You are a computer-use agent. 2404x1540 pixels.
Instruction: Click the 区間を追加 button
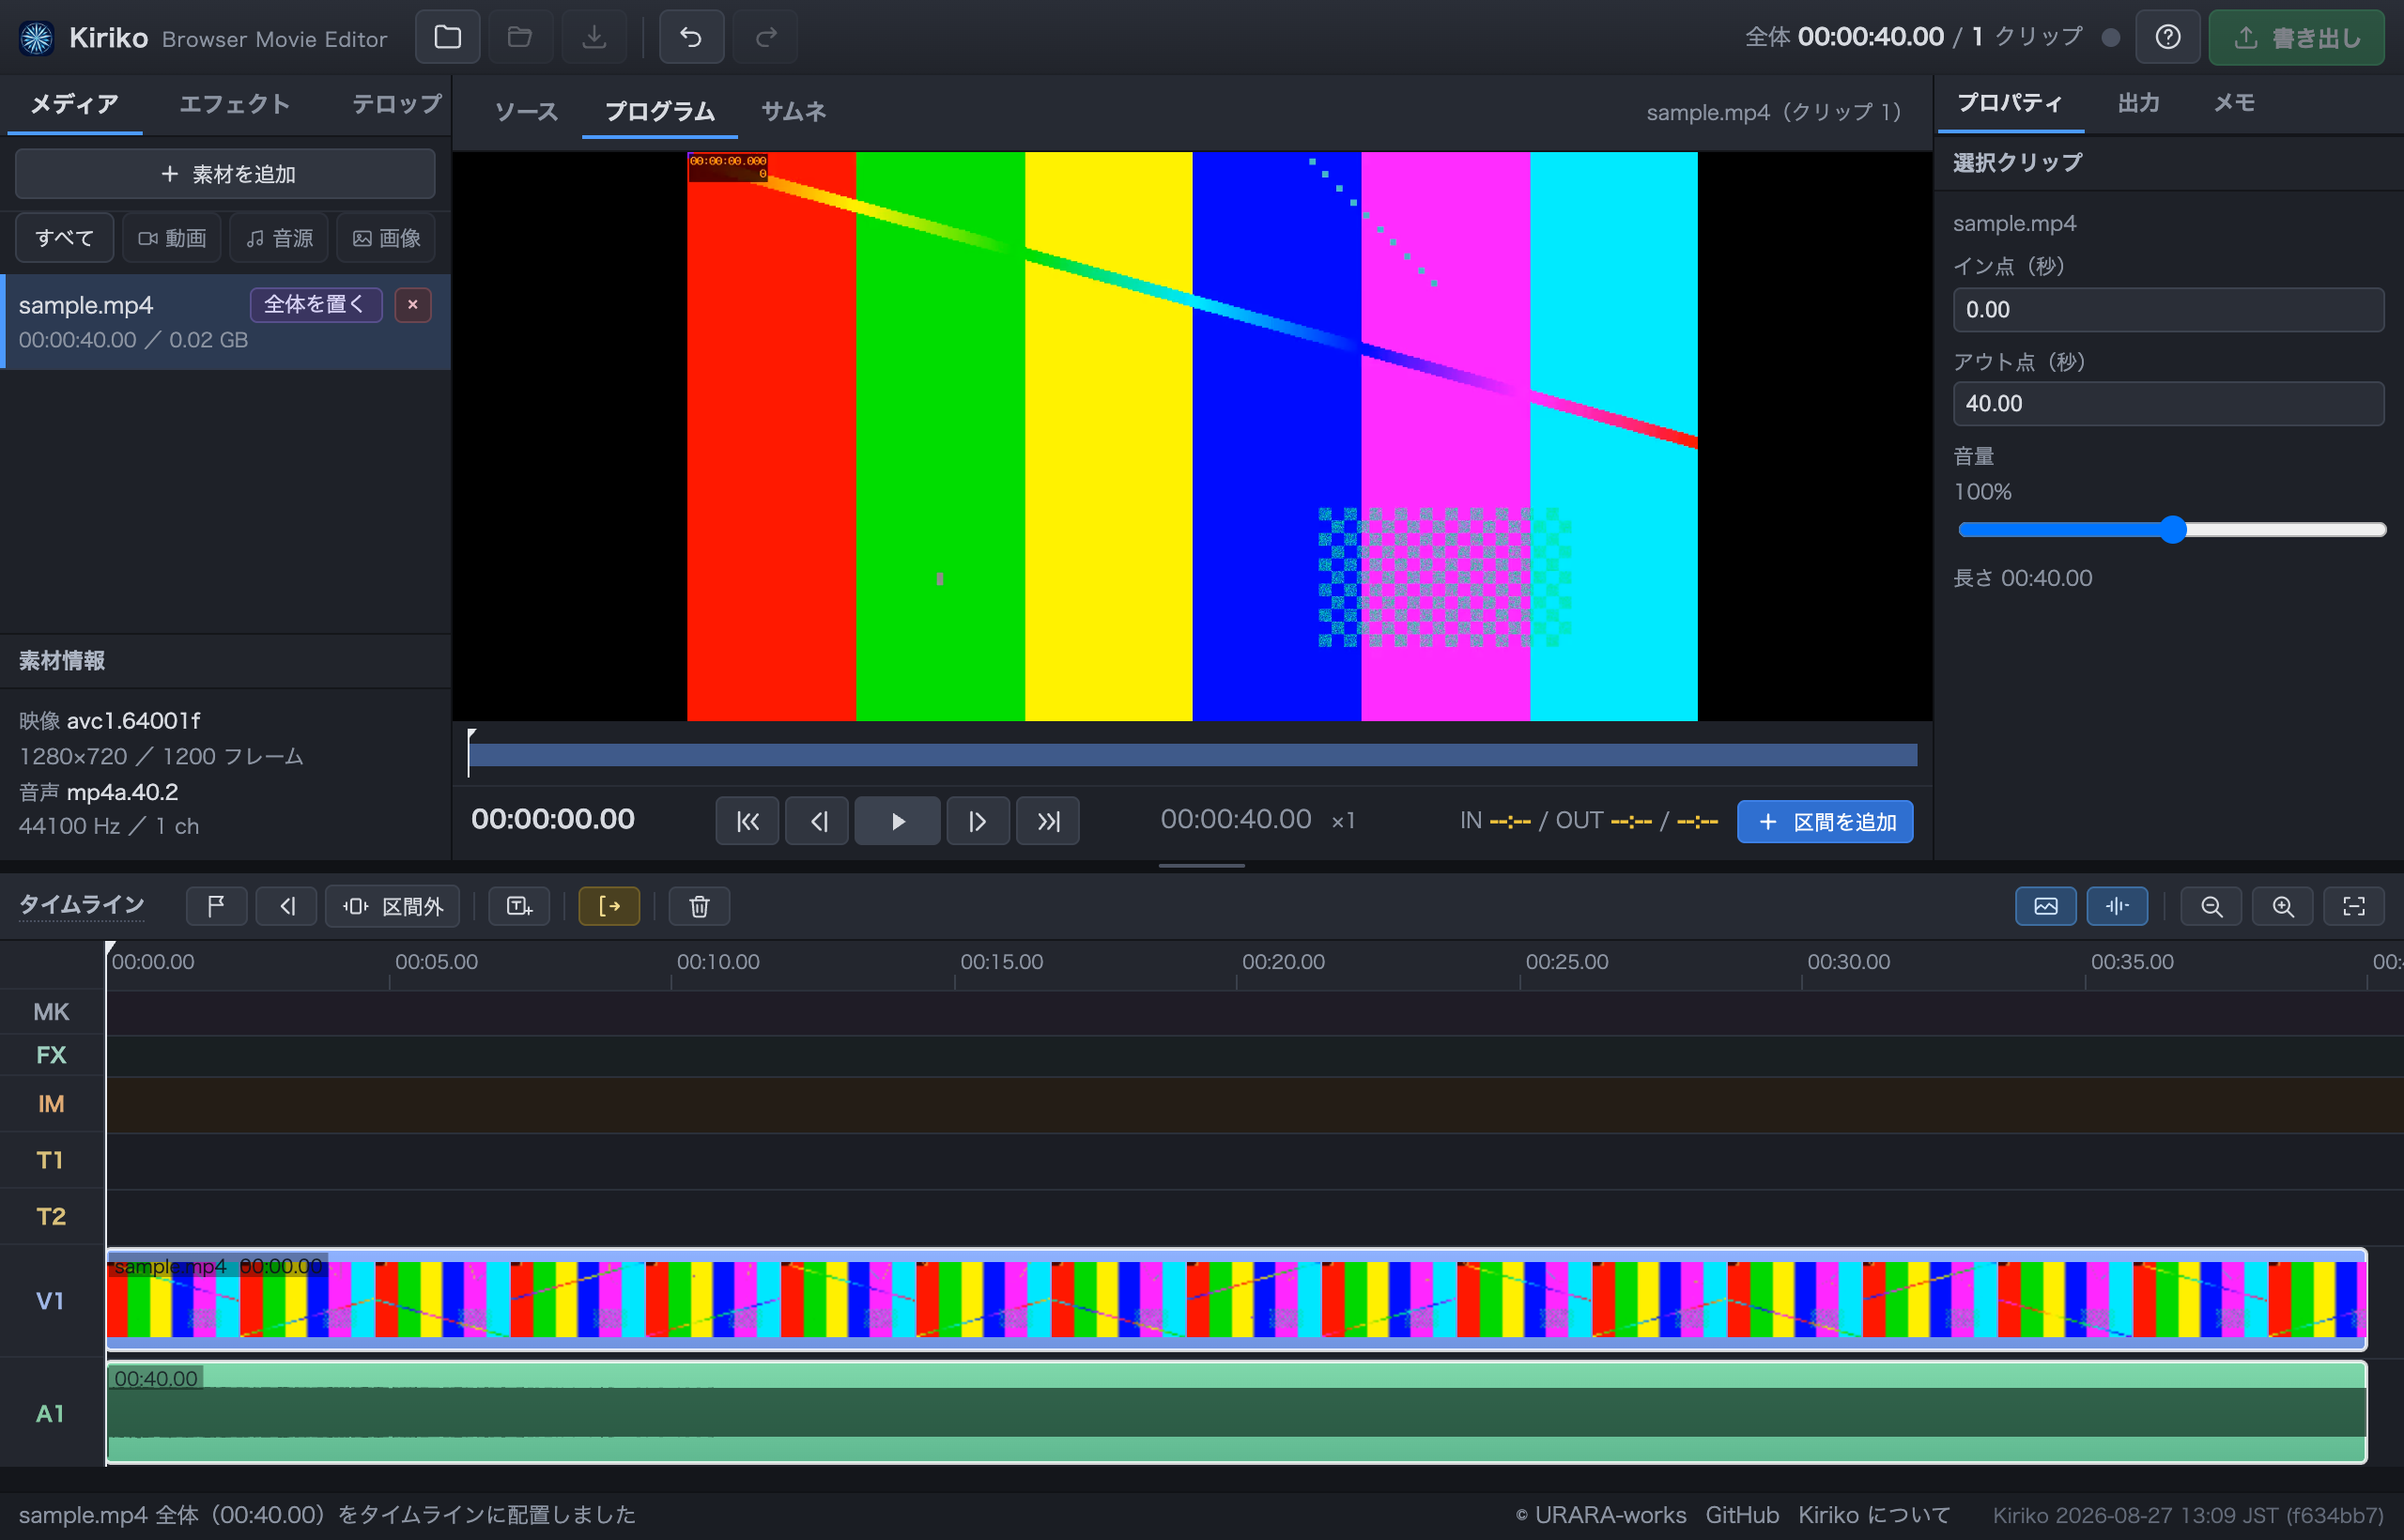point(1825,821)
